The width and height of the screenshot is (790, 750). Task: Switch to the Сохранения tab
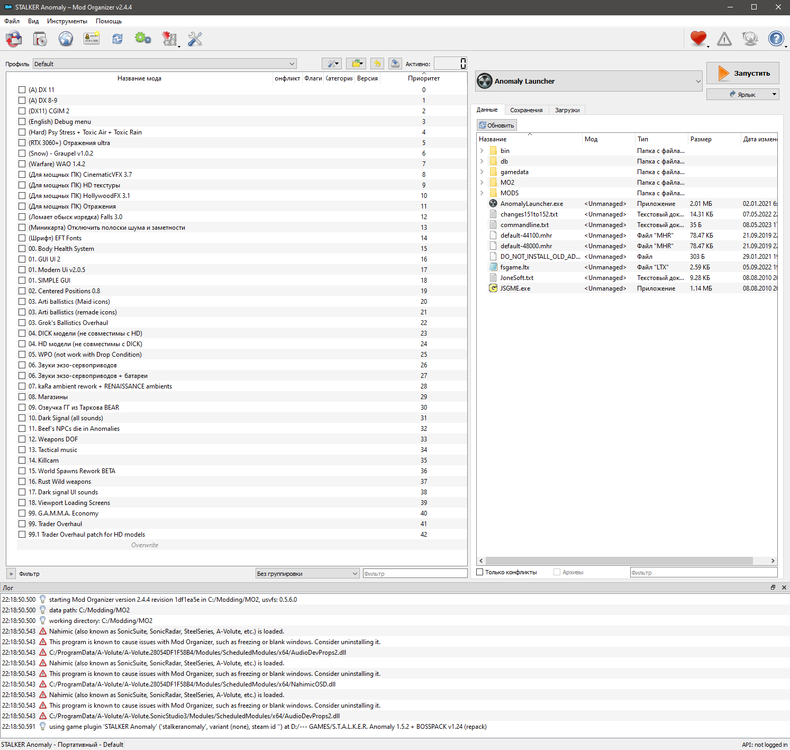point(526,110)
